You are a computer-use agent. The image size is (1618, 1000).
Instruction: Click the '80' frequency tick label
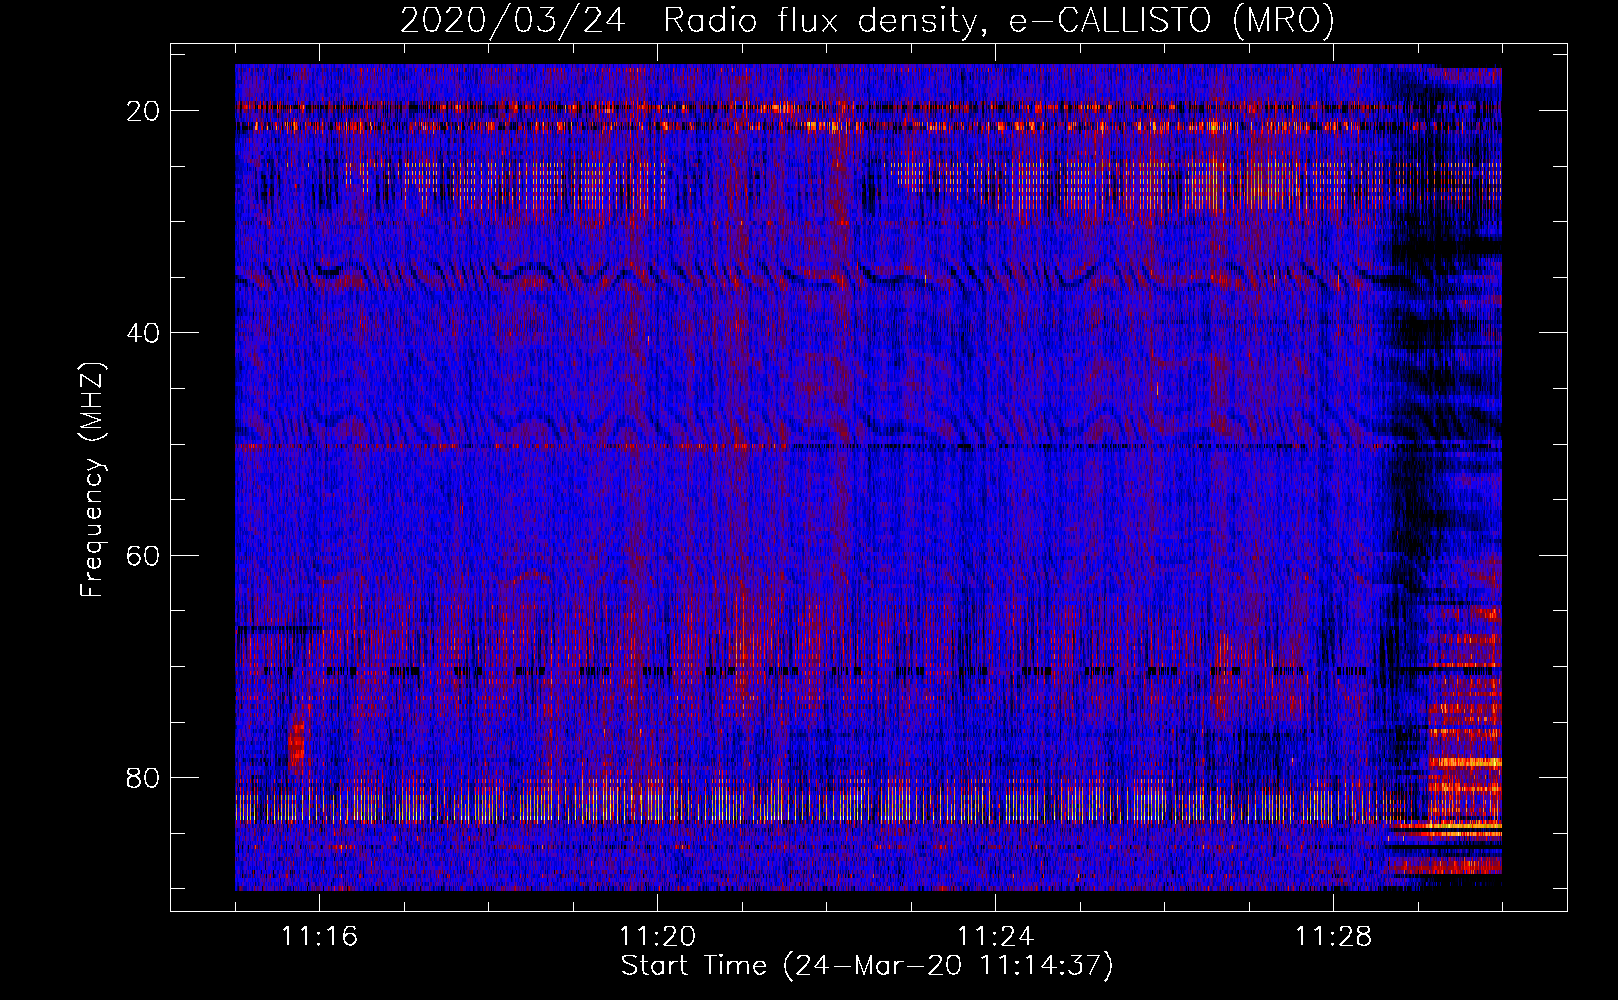(x=144, y=777)
